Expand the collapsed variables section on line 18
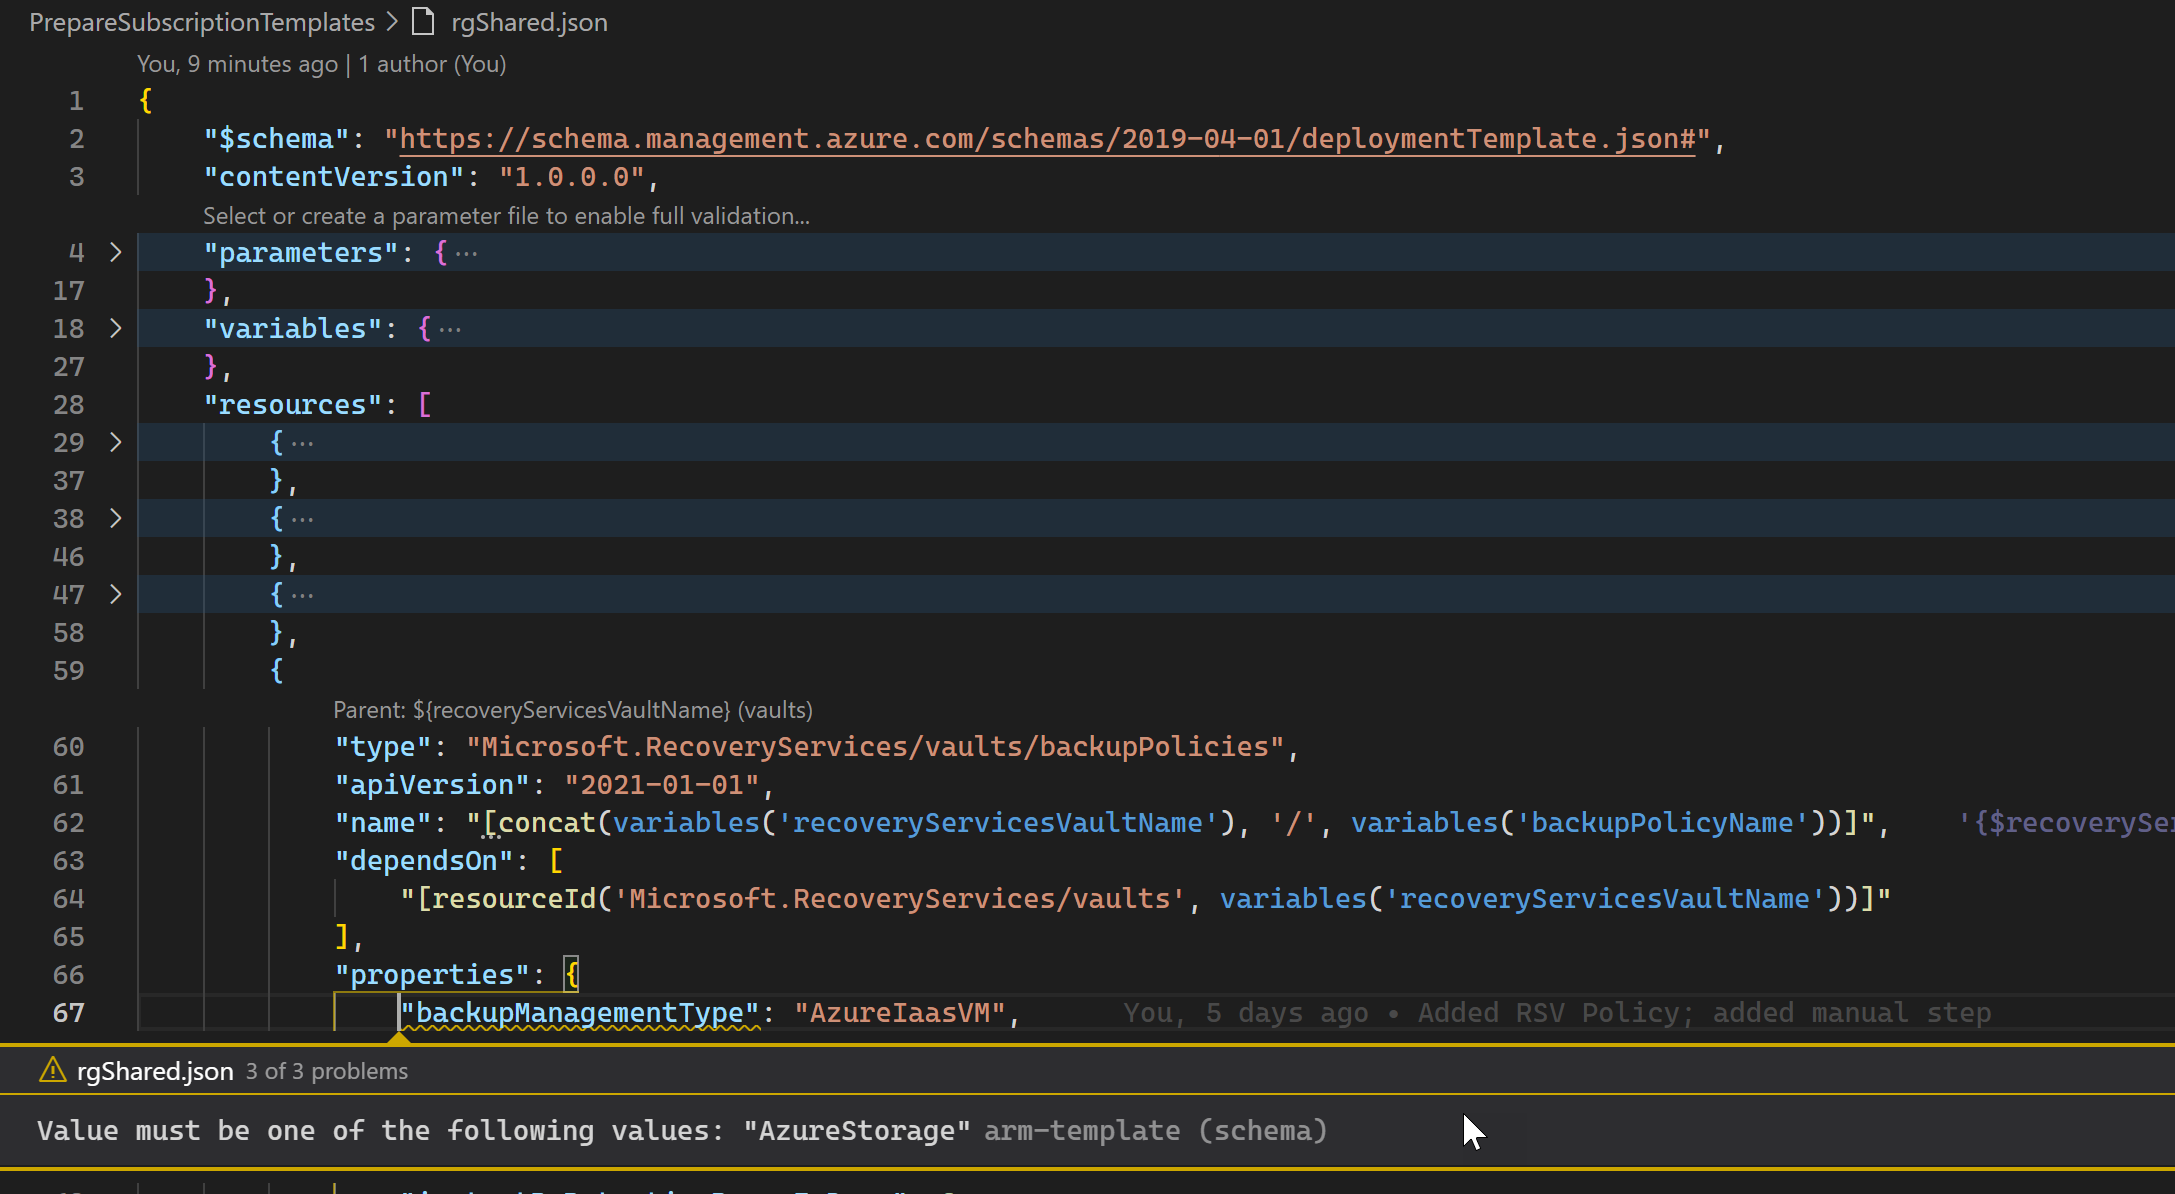The width and height of the screenshot is (2175, 1194). (115, 328)
